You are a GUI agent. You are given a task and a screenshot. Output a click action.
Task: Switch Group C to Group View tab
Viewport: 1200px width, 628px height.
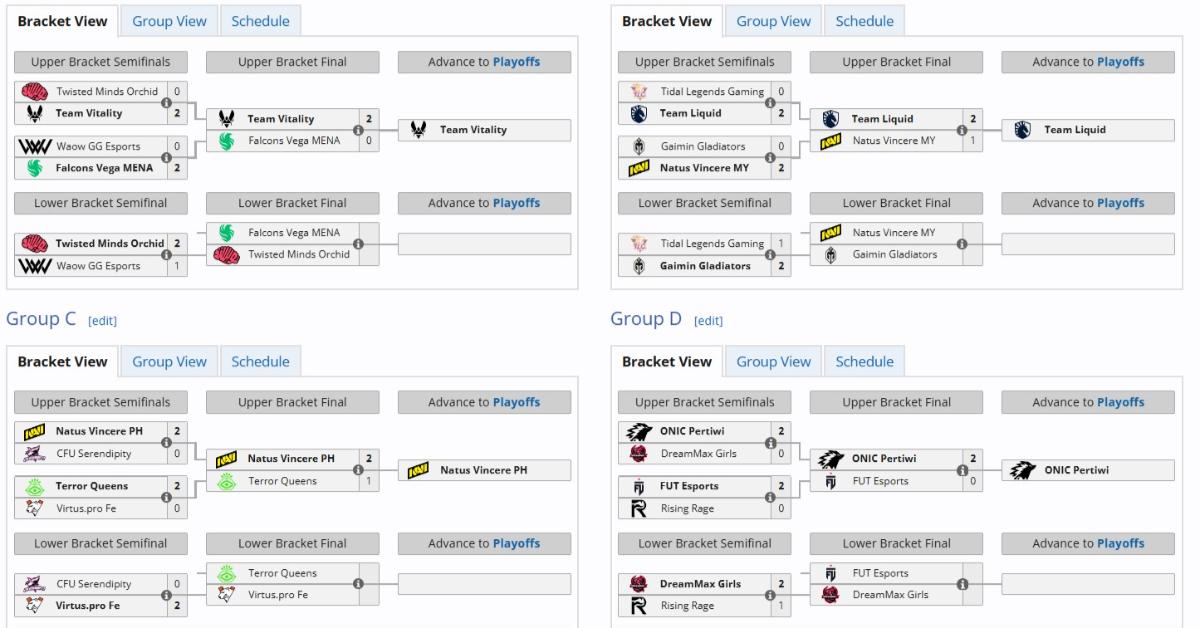pyautogui.click(x=169, y=362)
